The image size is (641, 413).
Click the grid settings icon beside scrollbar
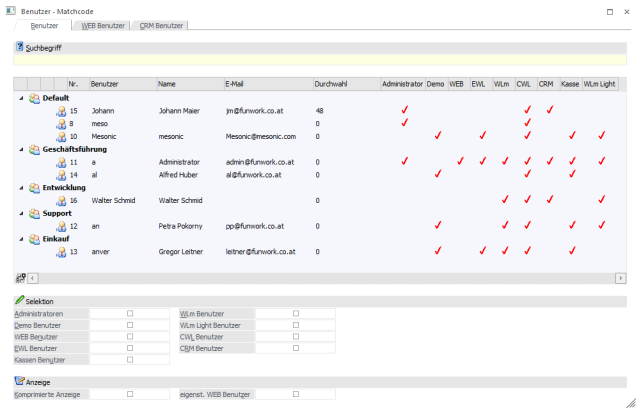pos(21,277)
